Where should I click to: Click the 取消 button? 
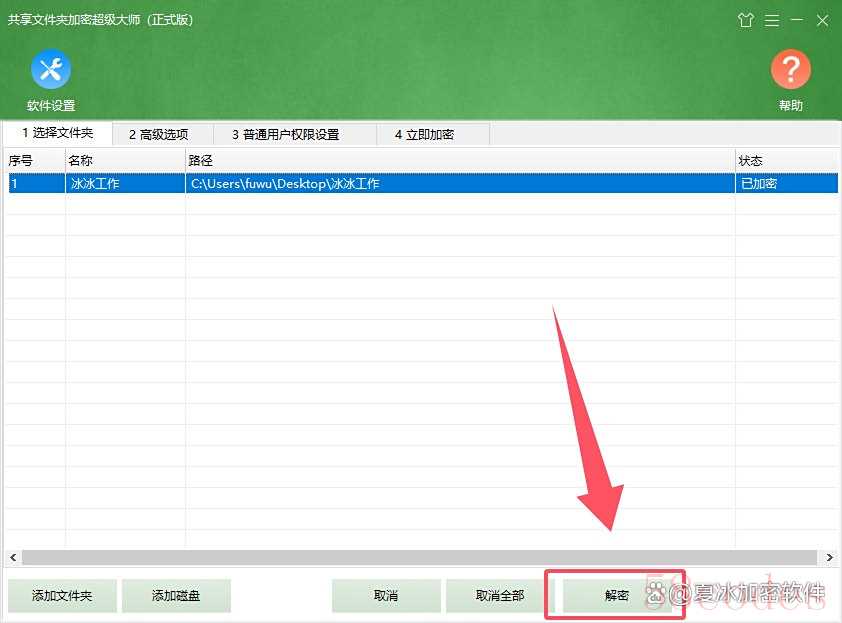(386, 596)
